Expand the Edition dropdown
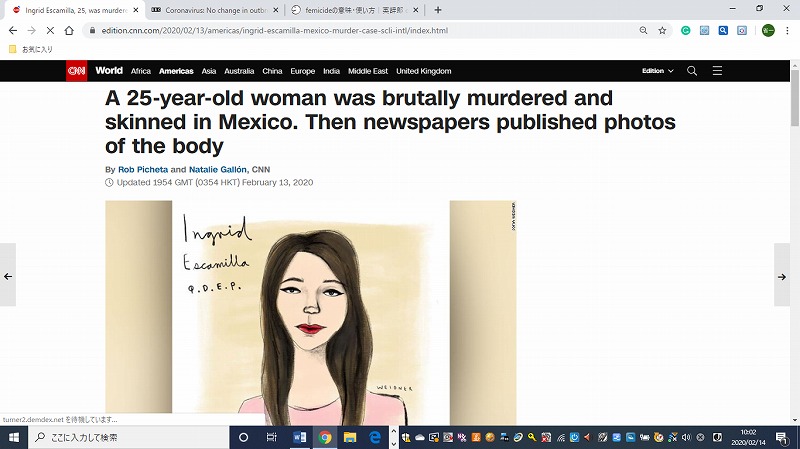The image size is (800, 449). tap(658, 71)
